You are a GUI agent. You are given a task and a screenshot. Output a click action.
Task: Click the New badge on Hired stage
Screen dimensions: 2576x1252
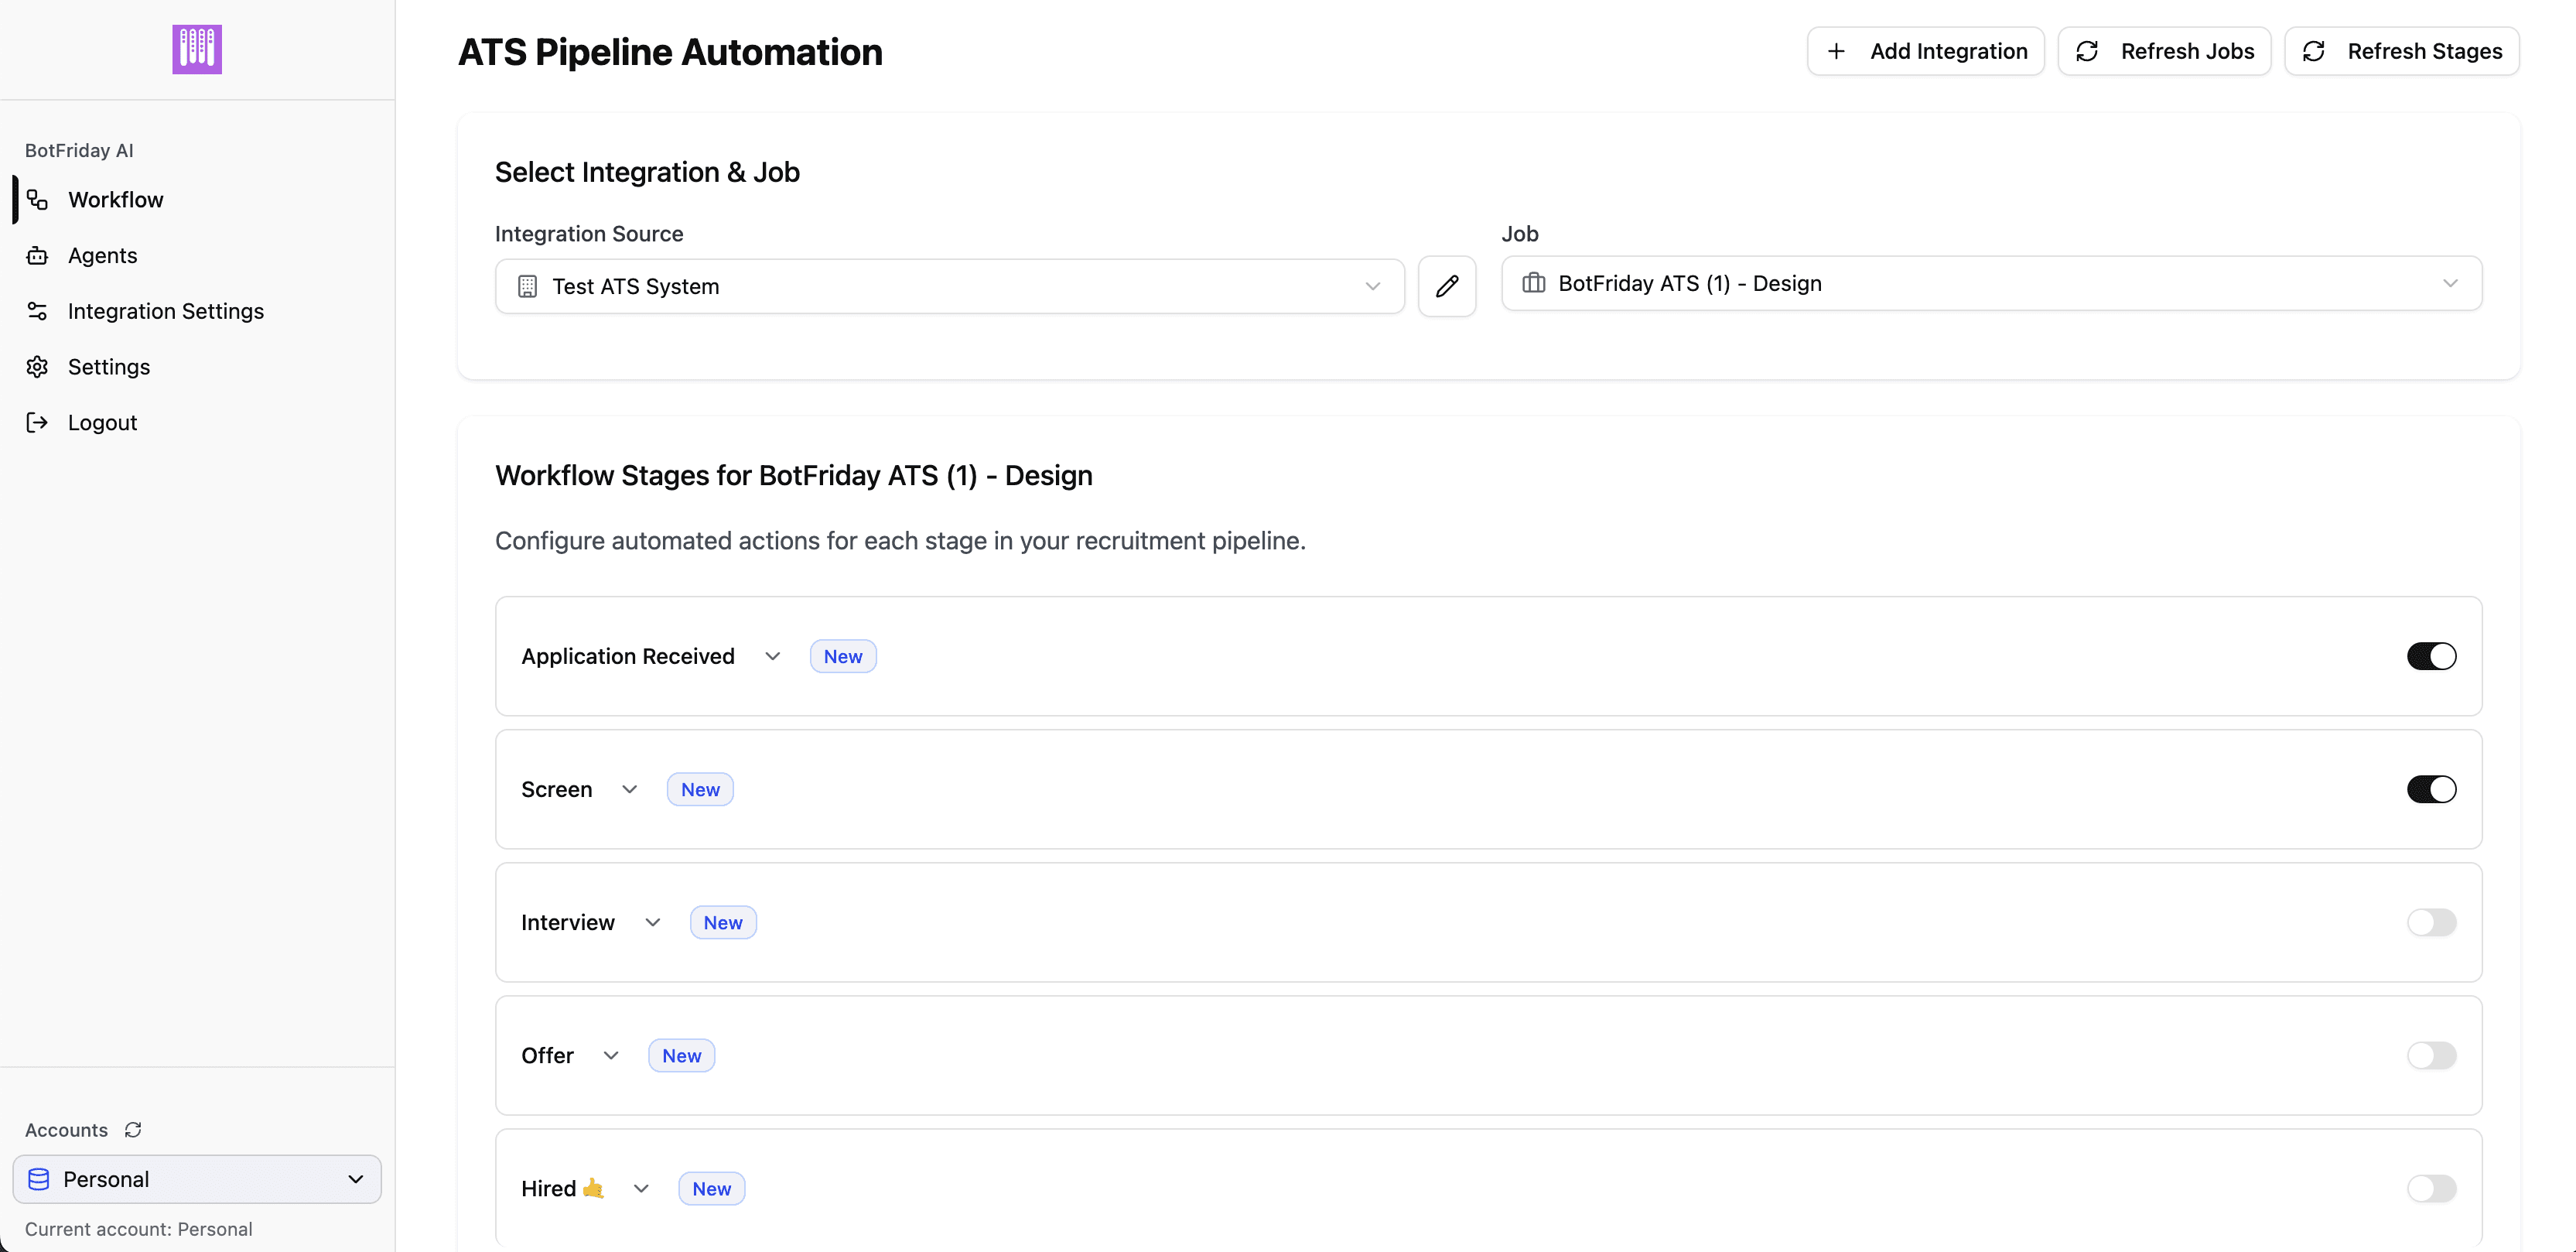(x=712, y=1188)
